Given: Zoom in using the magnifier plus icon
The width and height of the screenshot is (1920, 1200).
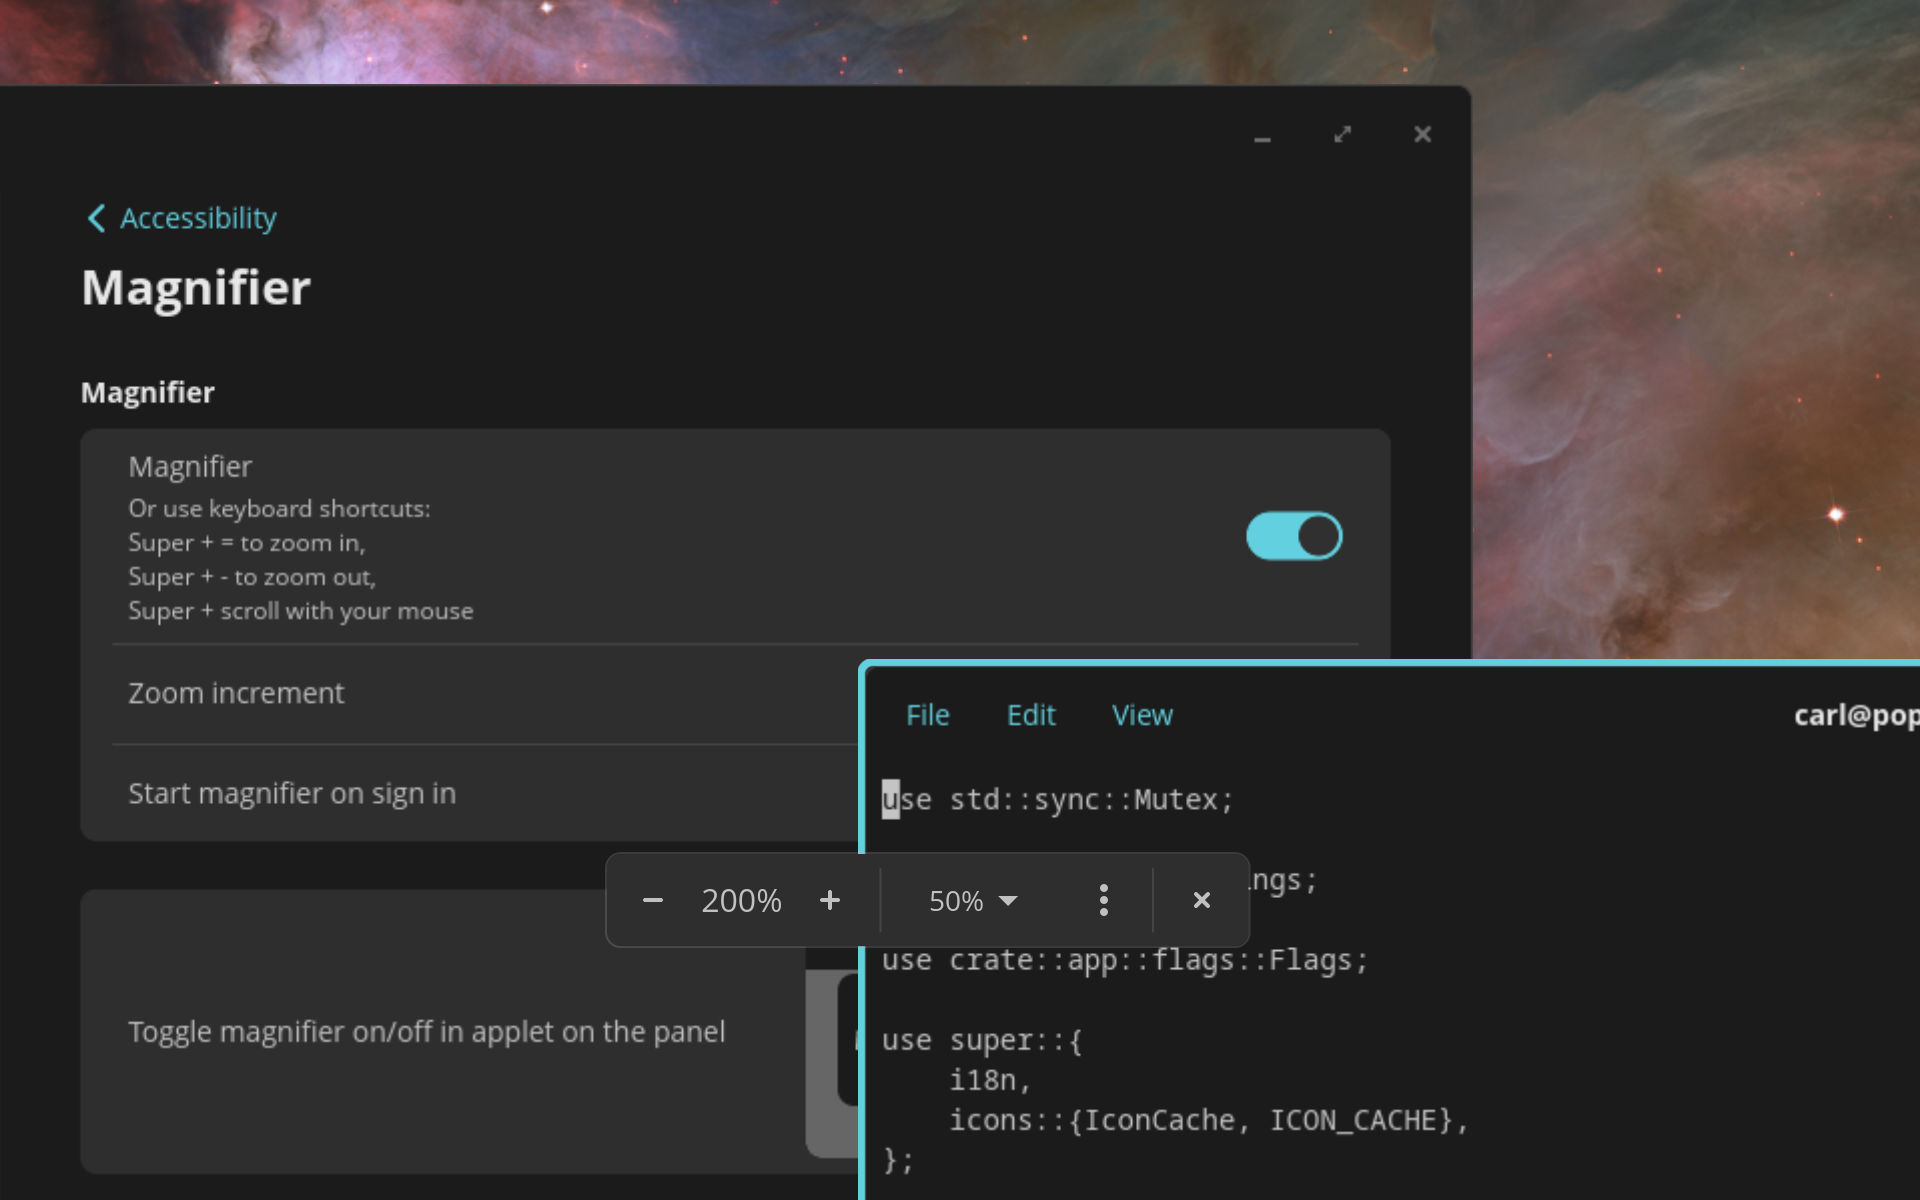Looking at the screenshot, I should tap(829, 900).
